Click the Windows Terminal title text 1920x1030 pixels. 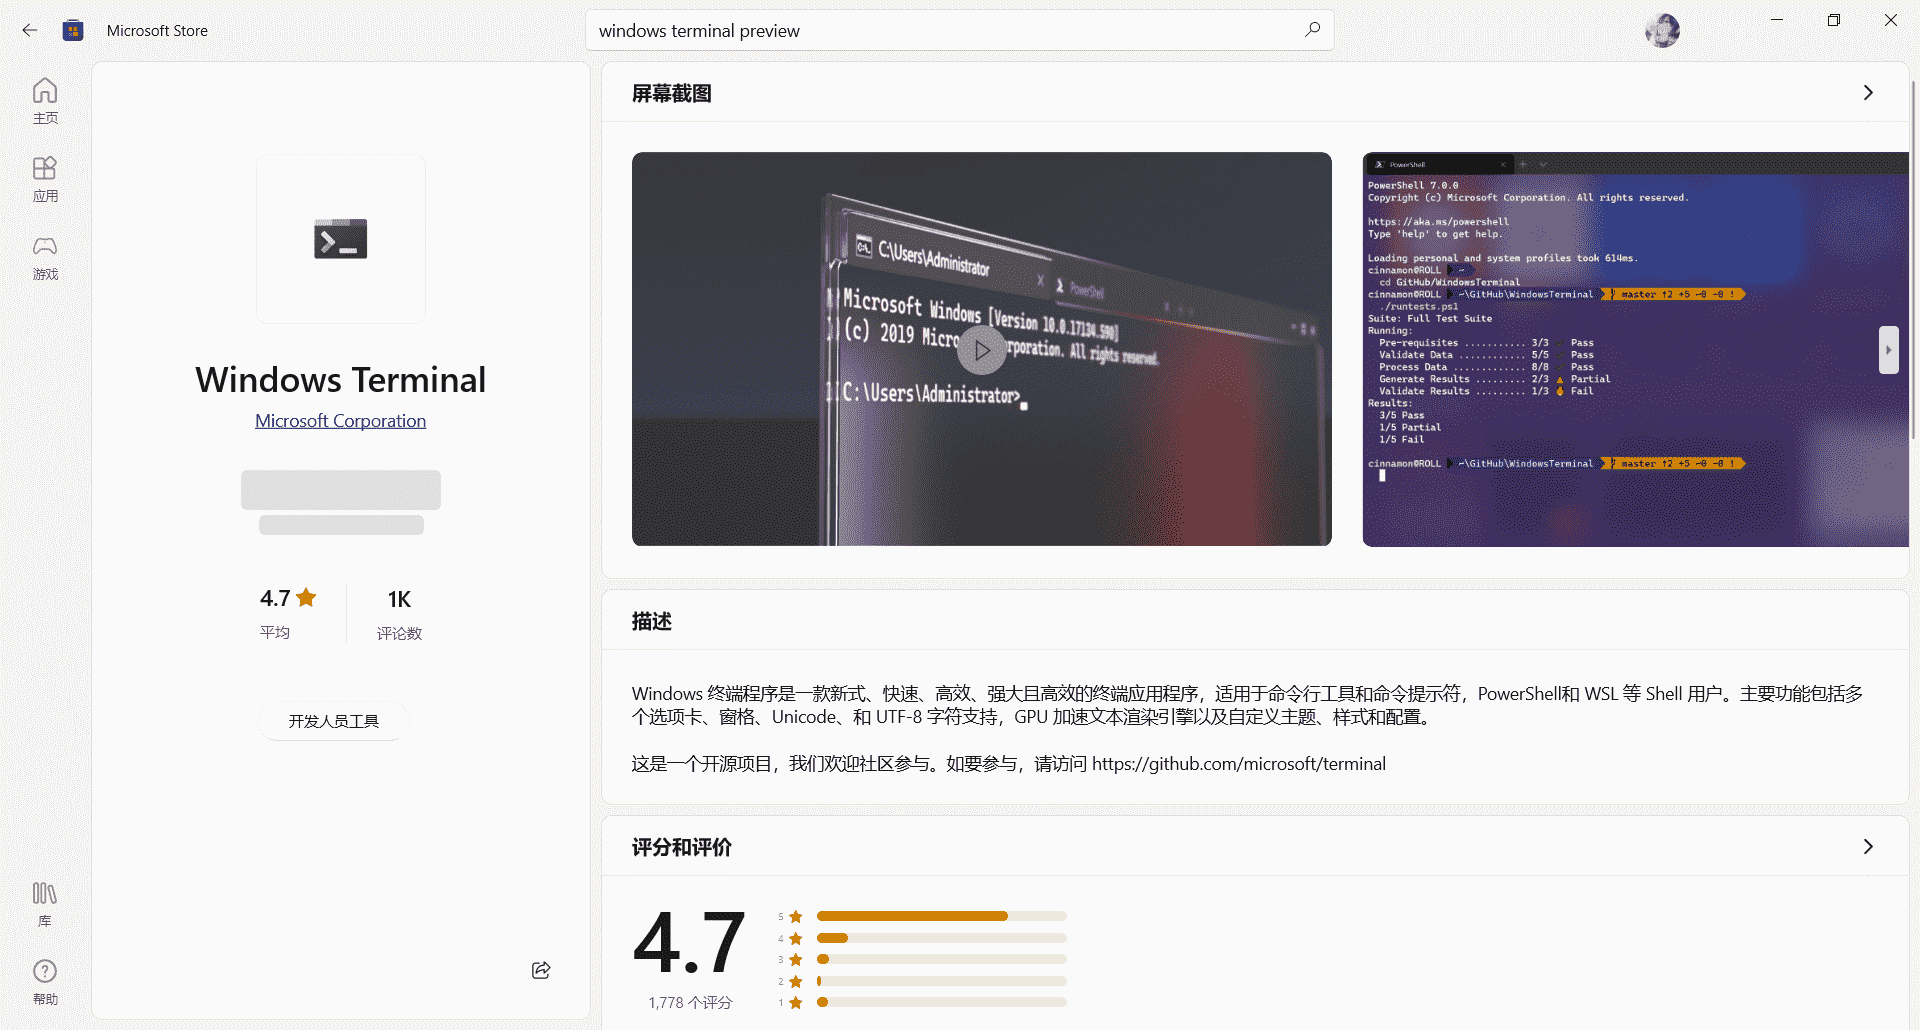pyautogui.click(x=341, y=380)
